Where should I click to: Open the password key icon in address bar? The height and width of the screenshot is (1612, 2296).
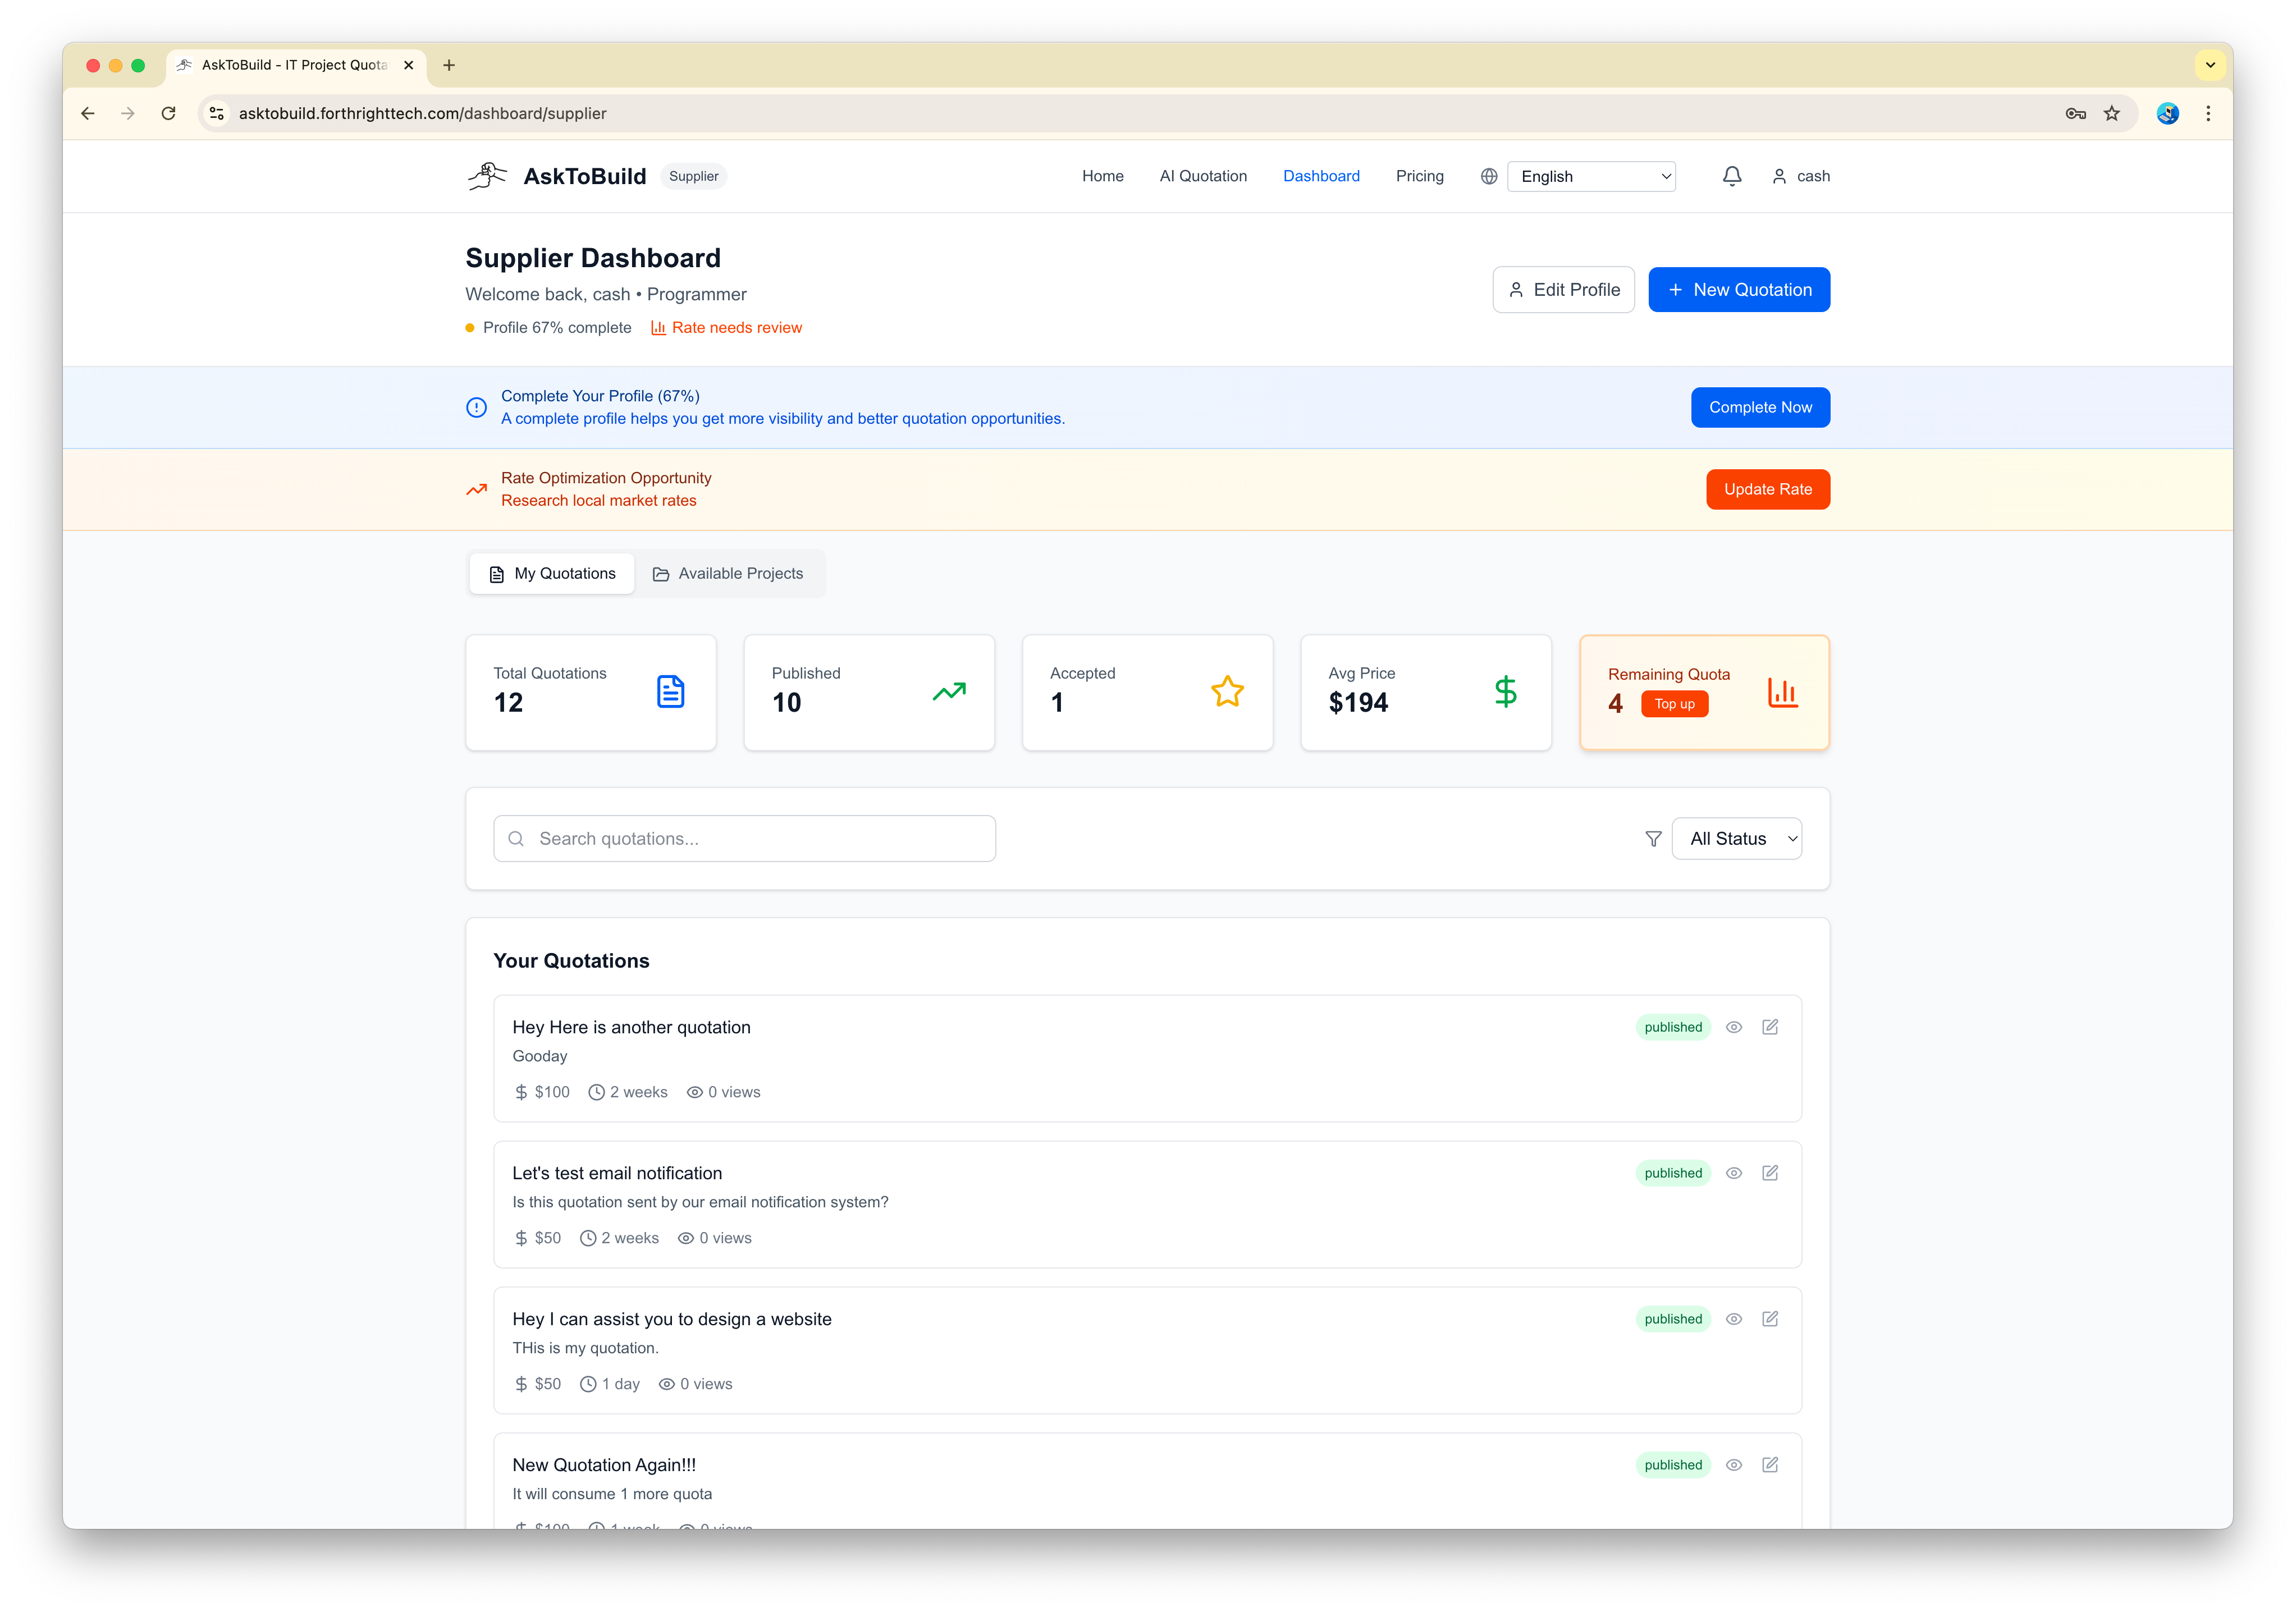coord(2075,113)
